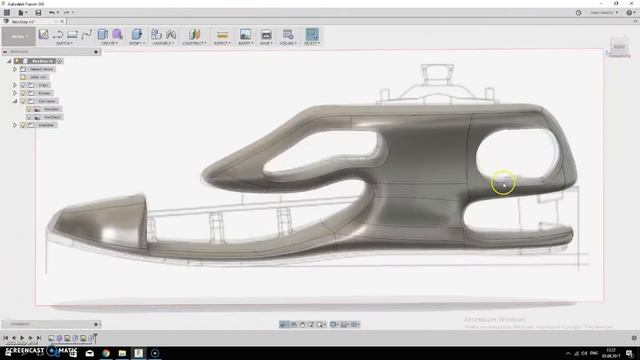This screenshot has width=640, height=360.
Task: Toggle the Sketches folder lightbulb visibility
Action: pyautogui.click(x=23, y=125)
